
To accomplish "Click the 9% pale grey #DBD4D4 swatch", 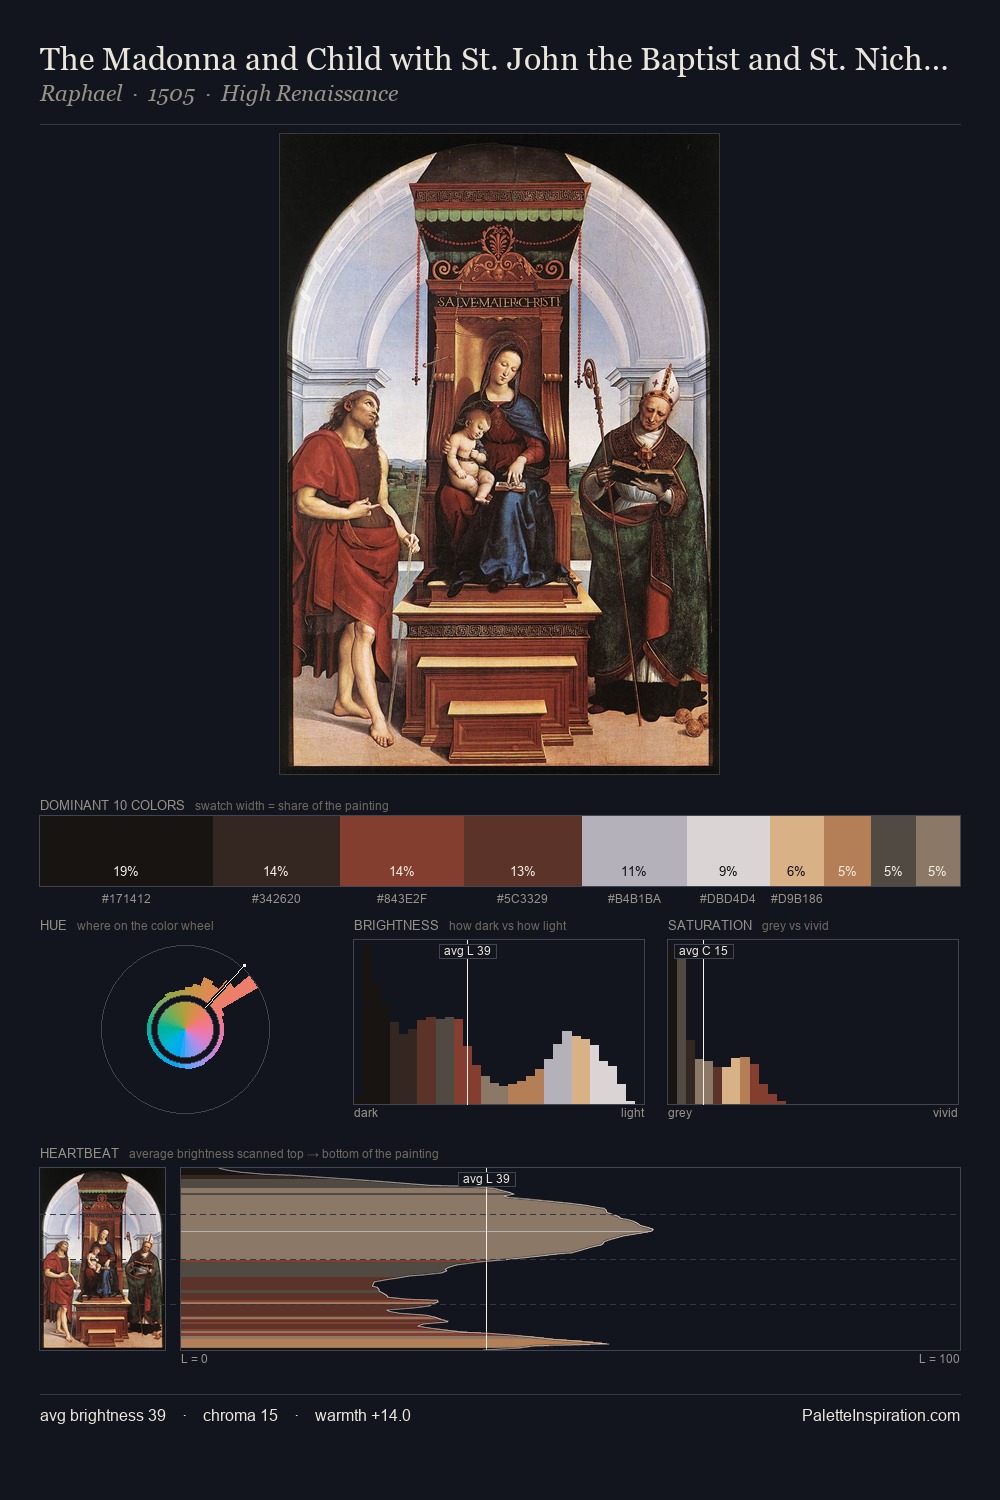I will tap(728, 851).
